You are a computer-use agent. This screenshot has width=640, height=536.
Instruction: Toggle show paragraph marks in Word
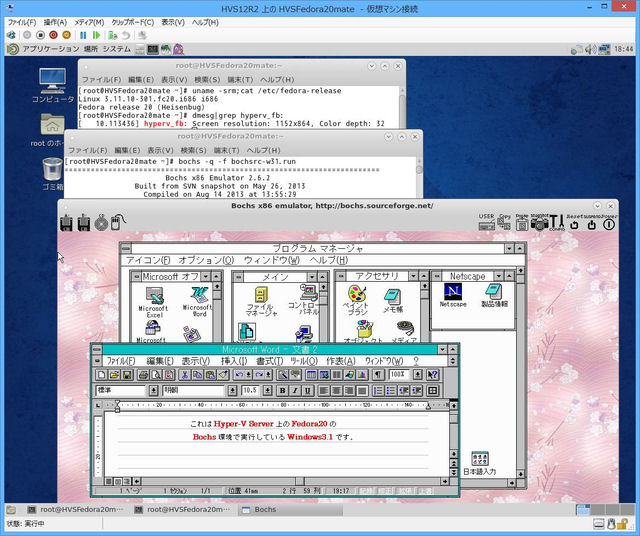click(x=378, y=374)
